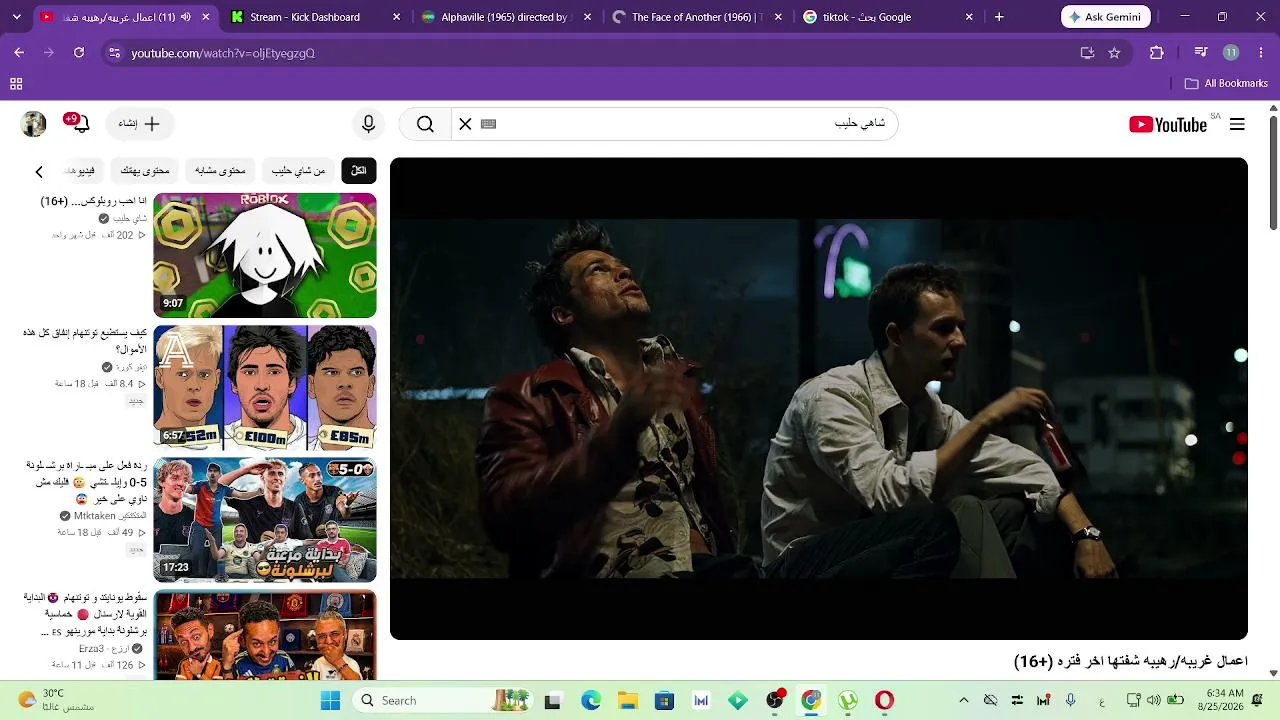This screenshot has width=1280, height=720.
Task: Open the Roblox video thumbnail, 9:07
Action: click(x=265, y=255)
